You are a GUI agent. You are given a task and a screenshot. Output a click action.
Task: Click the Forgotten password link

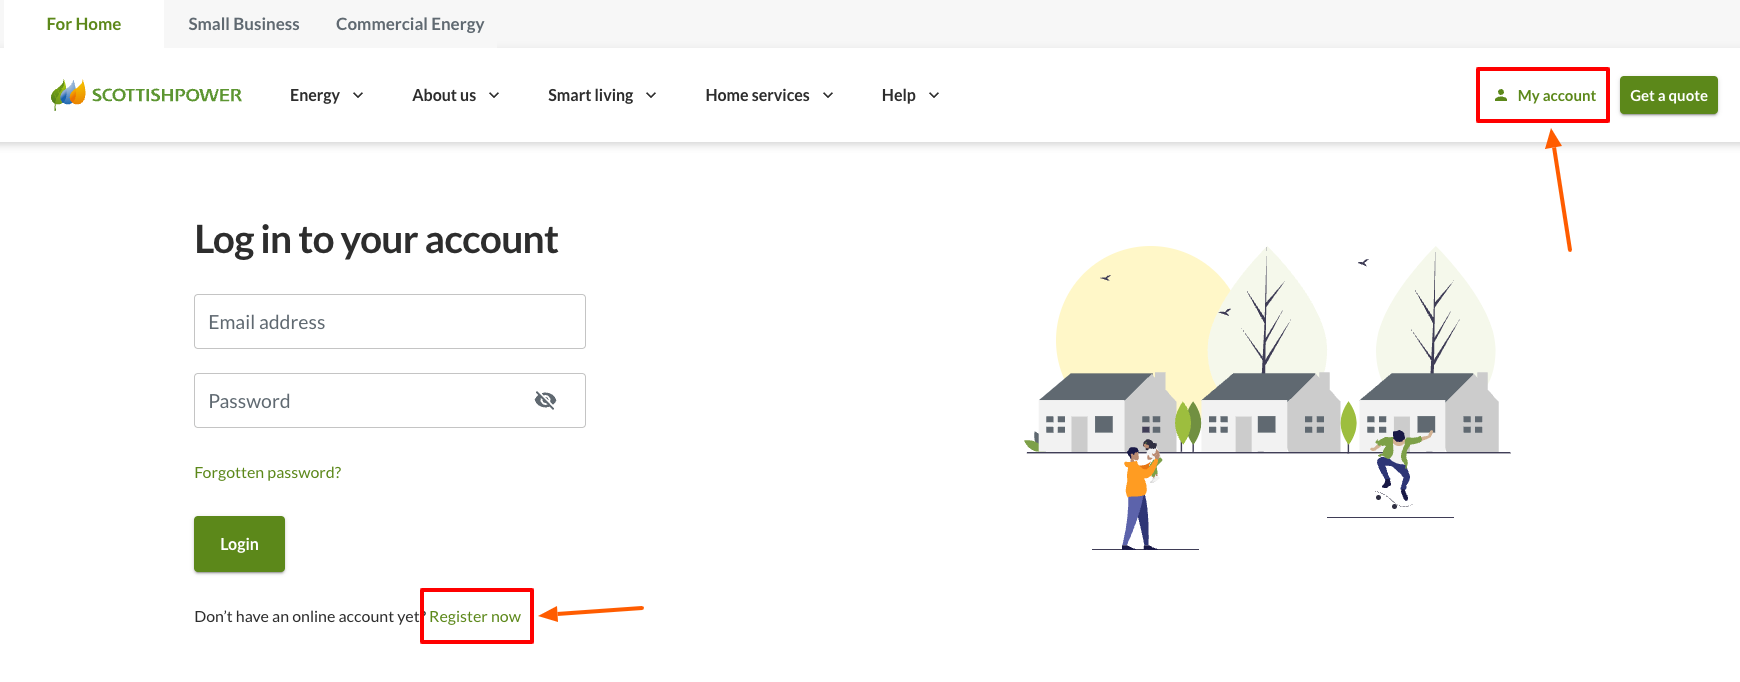(x=268, y=472)
